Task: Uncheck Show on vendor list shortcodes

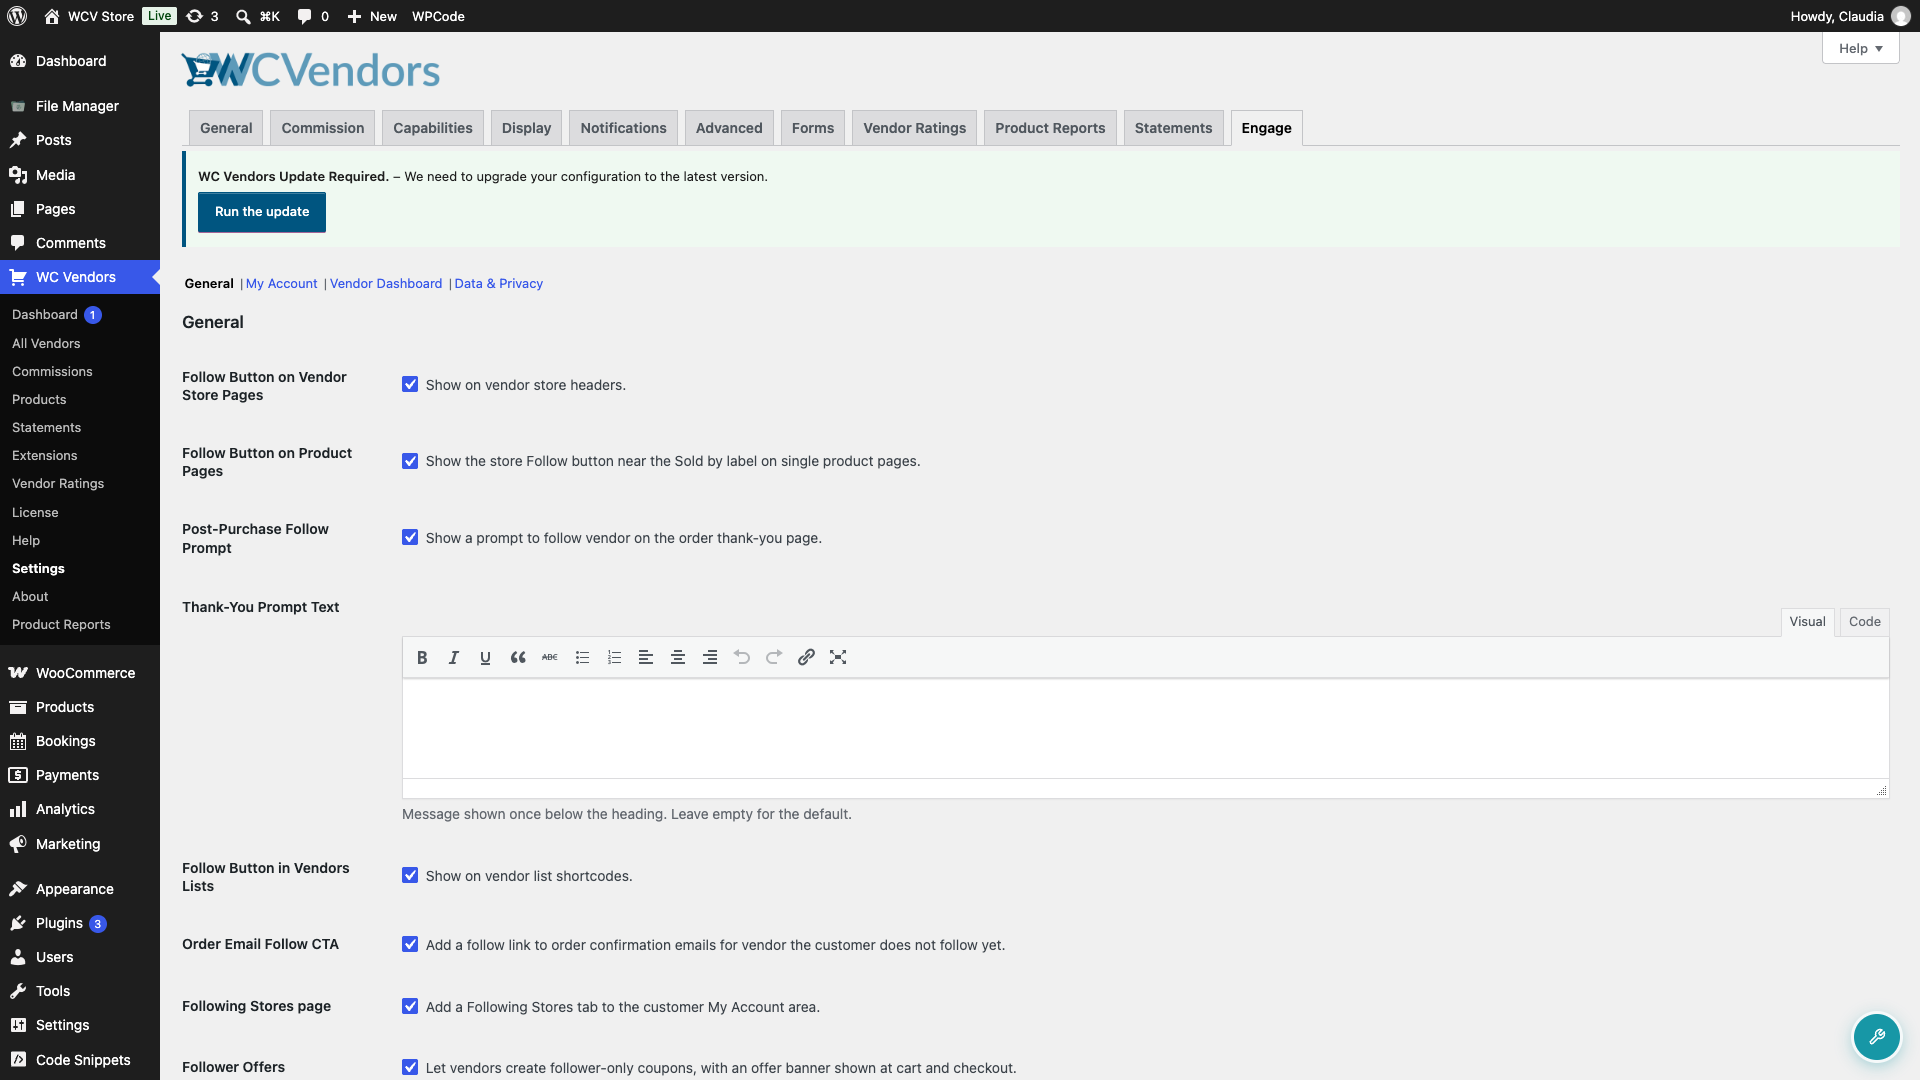Action: point(410,875)
